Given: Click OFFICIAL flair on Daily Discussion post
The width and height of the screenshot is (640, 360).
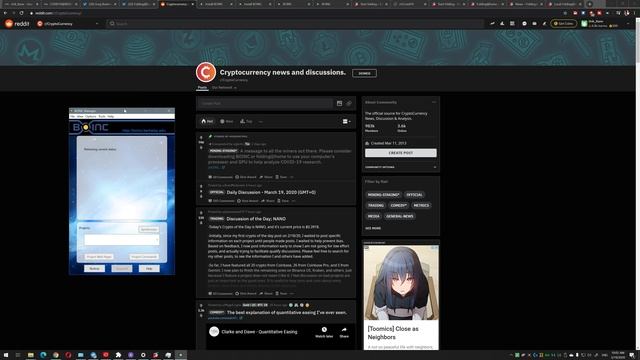Looking at the screenshot, I should click(217, 192).
